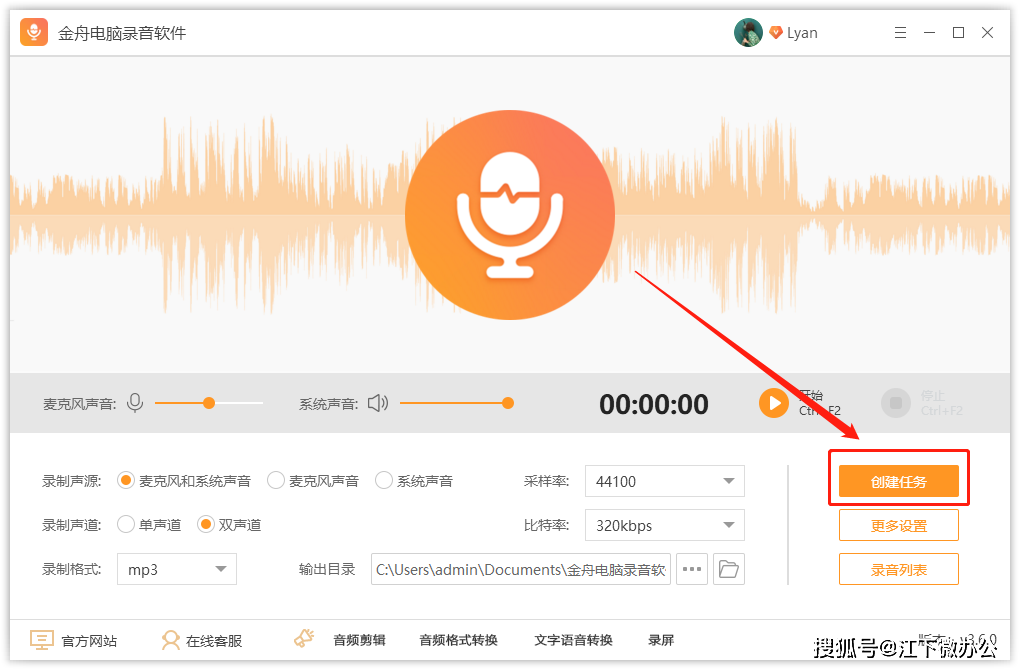The width and height of the screenshot is (1020, 670).
Task: Browse output directory with three-dots button
Action: (692, 569)
